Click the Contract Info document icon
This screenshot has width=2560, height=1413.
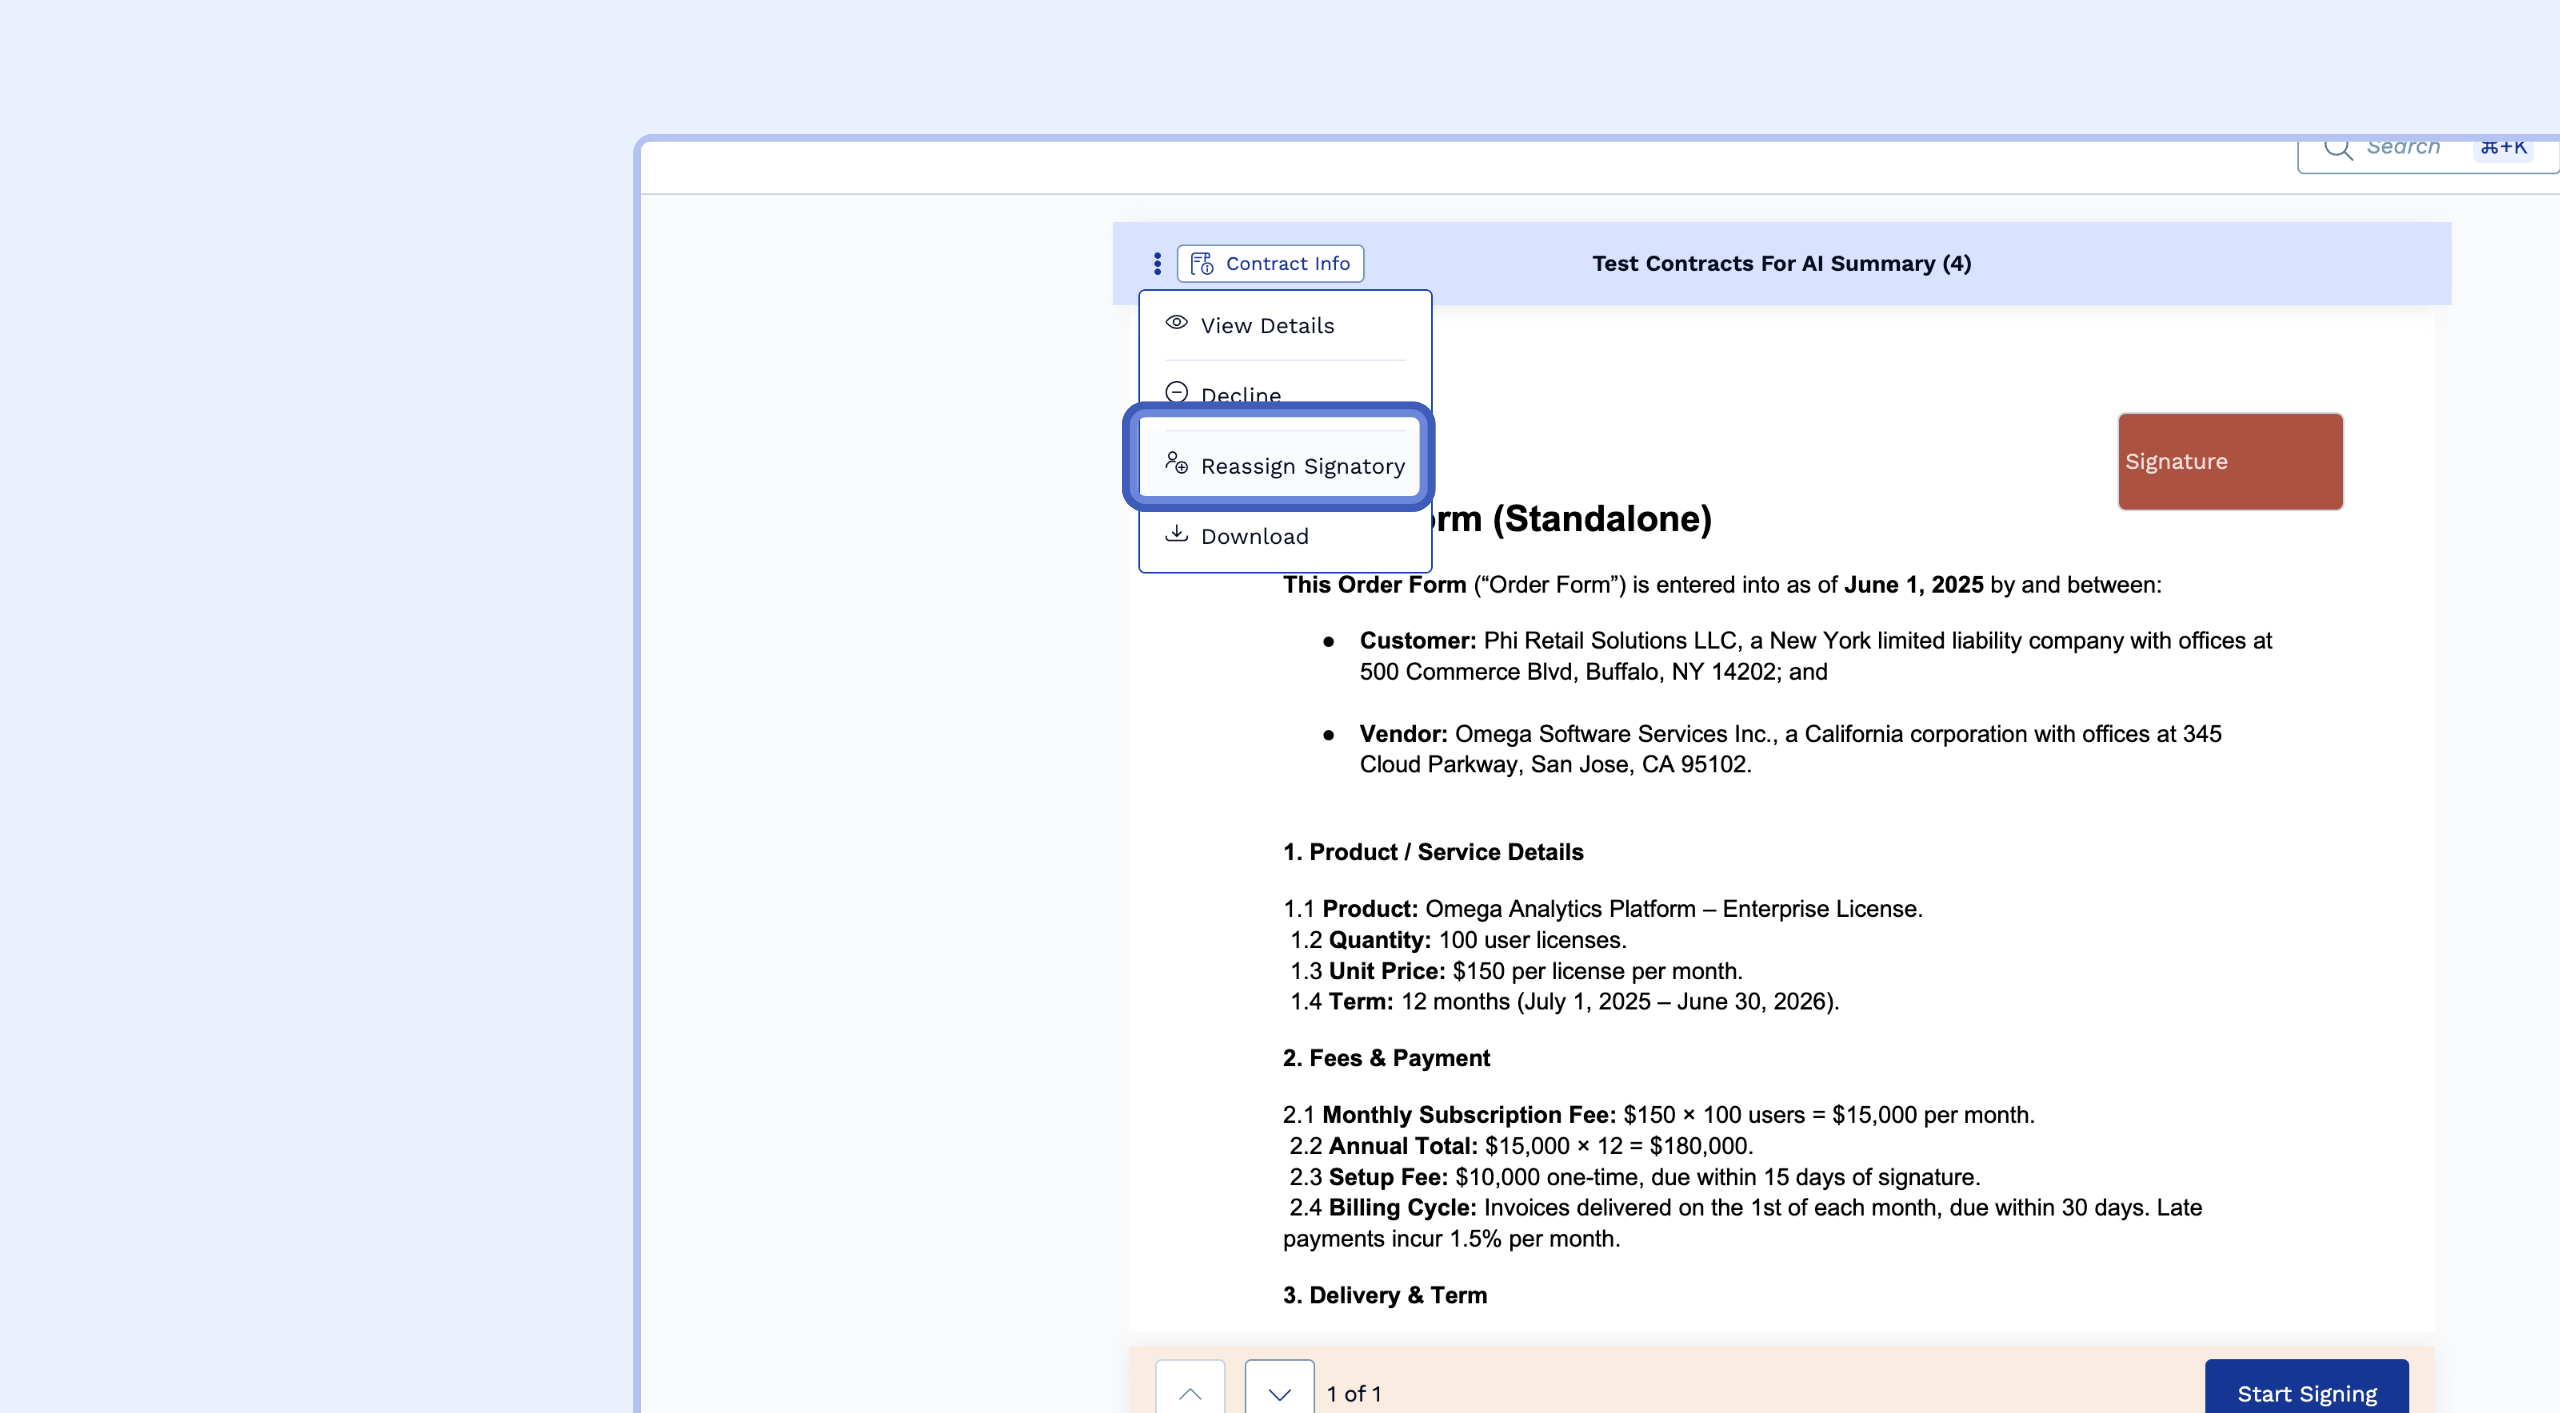coord(1201,263)
